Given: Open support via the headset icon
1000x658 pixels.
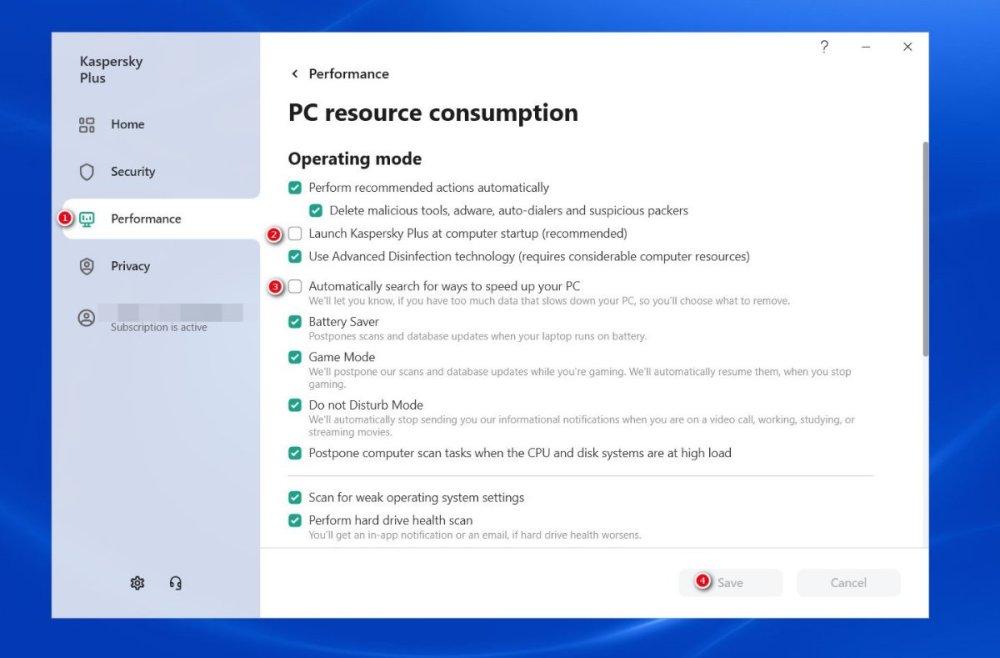Looking at the screenshot, I should [175, 583].
